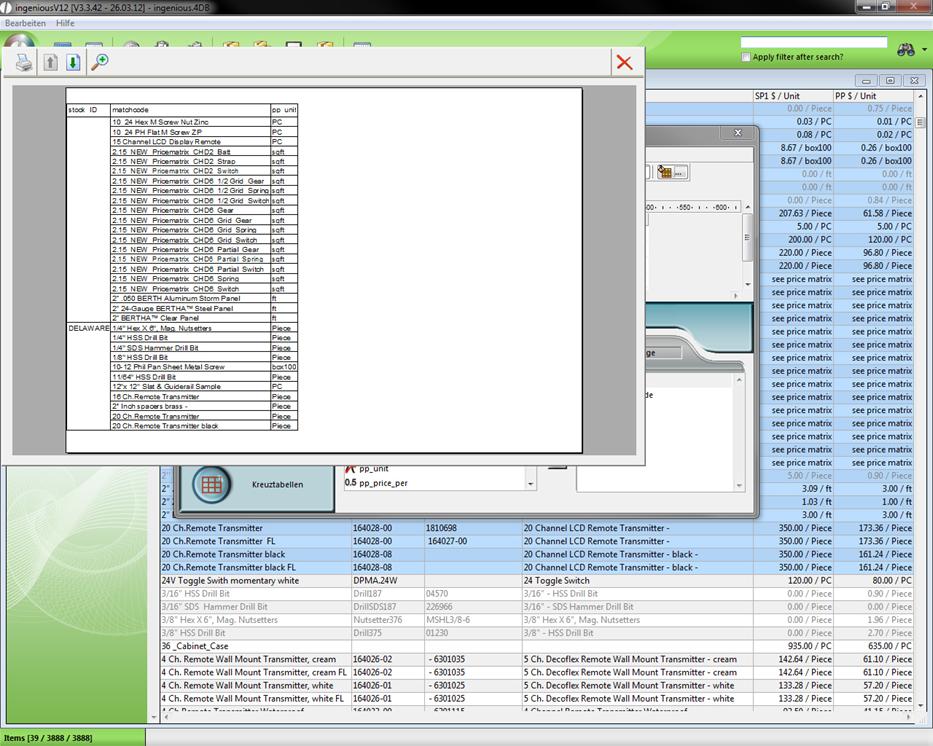Viewport: 933px width, 746px height.
Task: Open the Bearbeiten menu
Action: click(25, 23)
